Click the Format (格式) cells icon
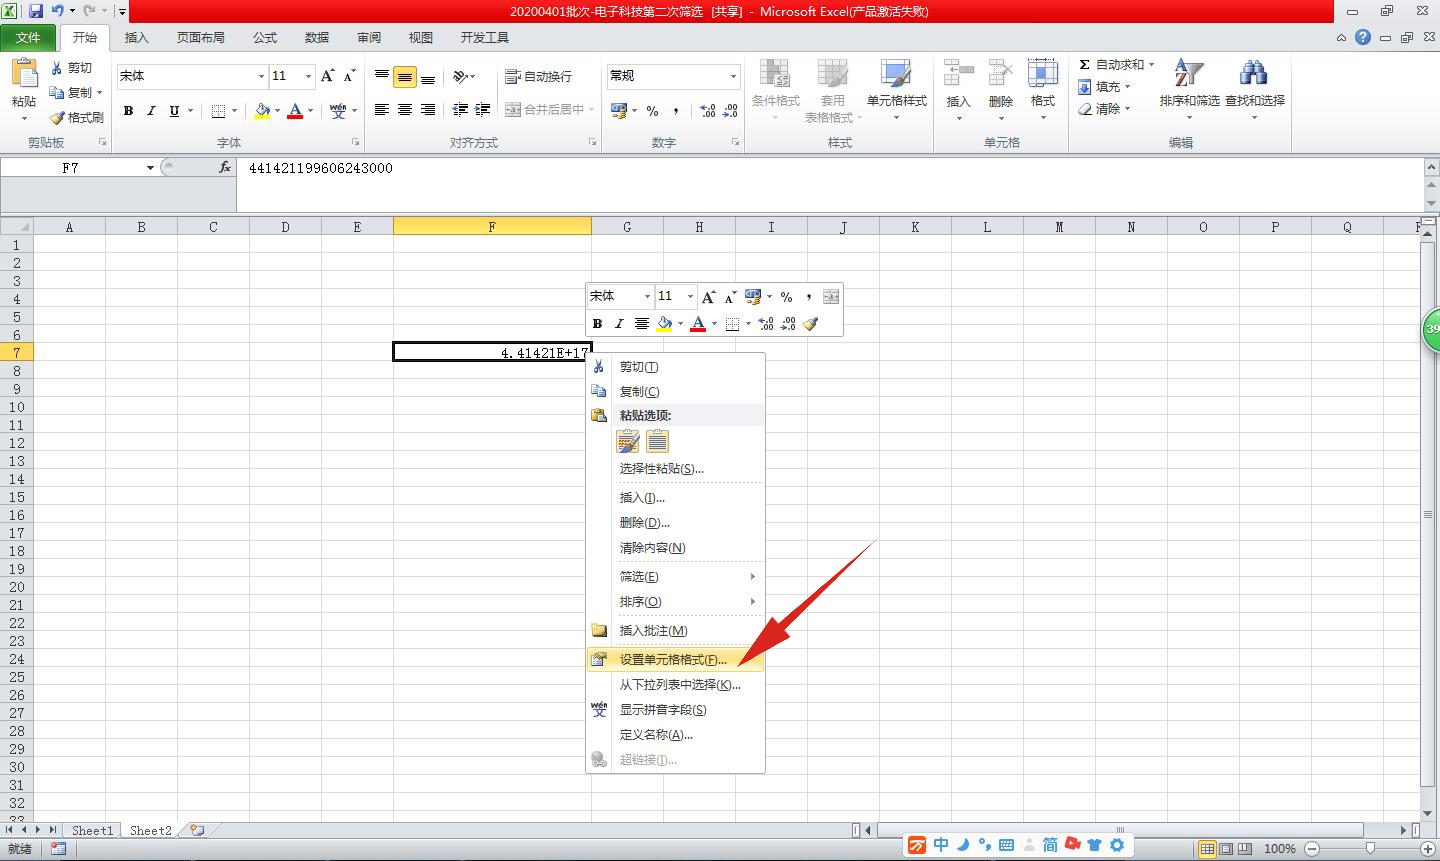Image resolution: width=1440 pixels, height=861 pixels. (1043, 74)
